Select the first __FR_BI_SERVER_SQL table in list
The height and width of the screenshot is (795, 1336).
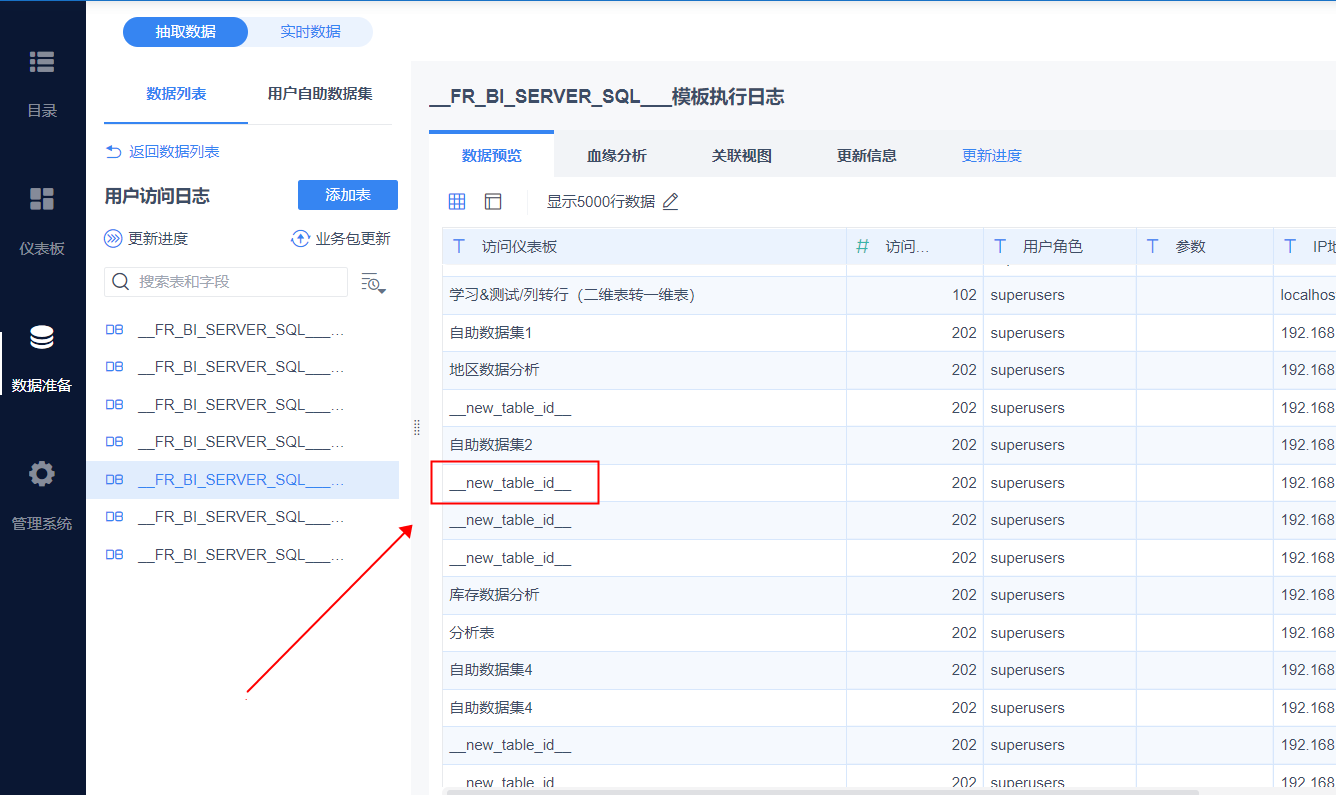pyautogui.click(x=240, y=330)
